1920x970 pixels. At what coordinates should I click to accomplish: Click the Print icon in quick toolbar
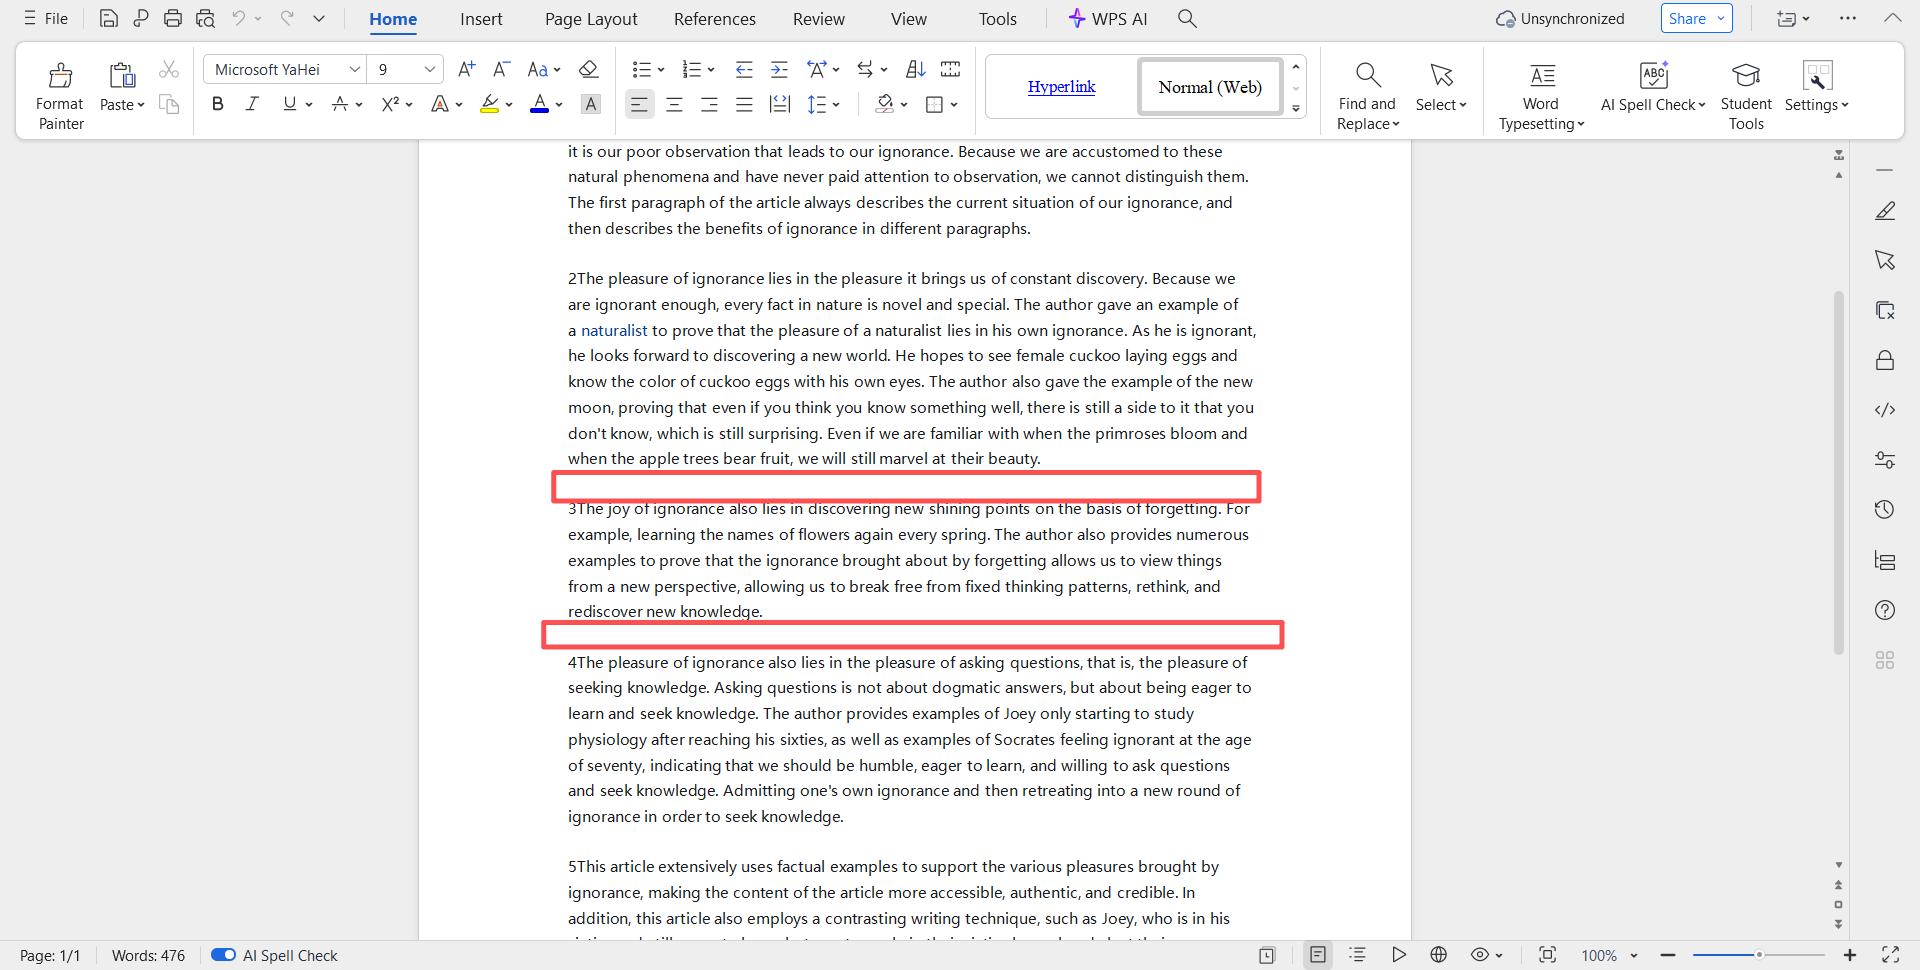click(173, 18)
